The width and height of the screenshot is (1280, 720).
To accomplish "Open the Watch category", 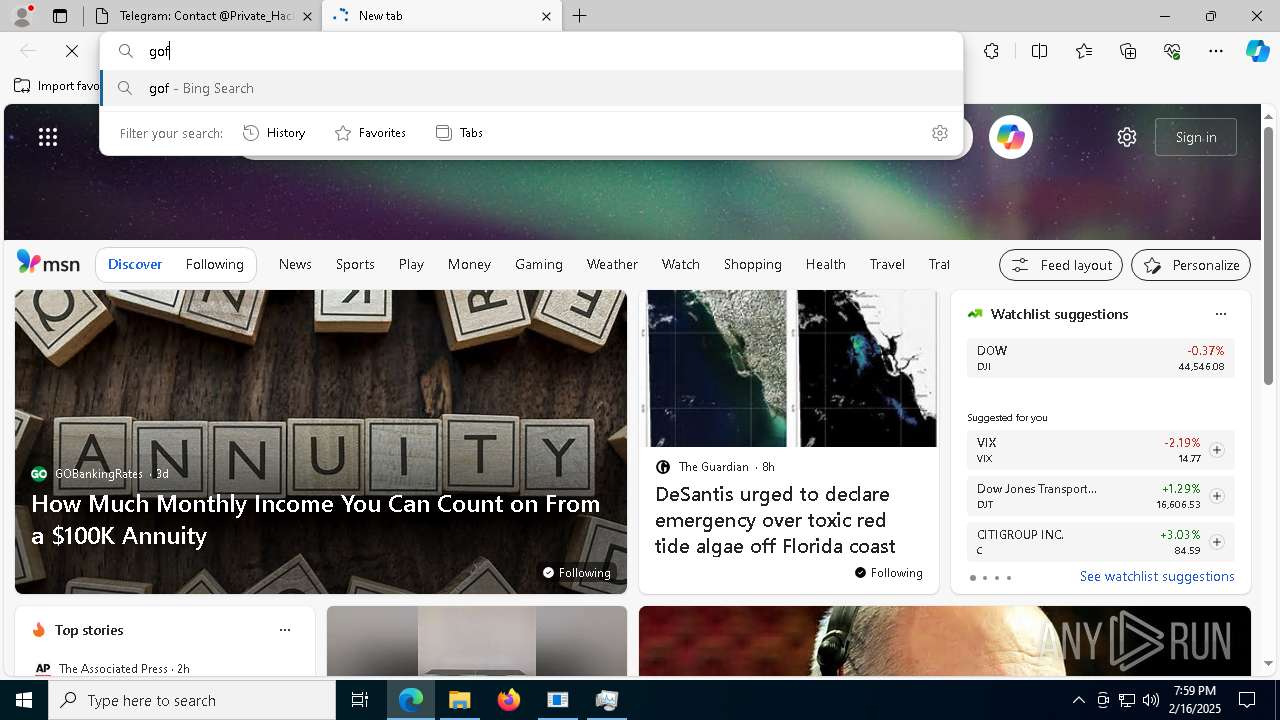I will pos(681,264).
